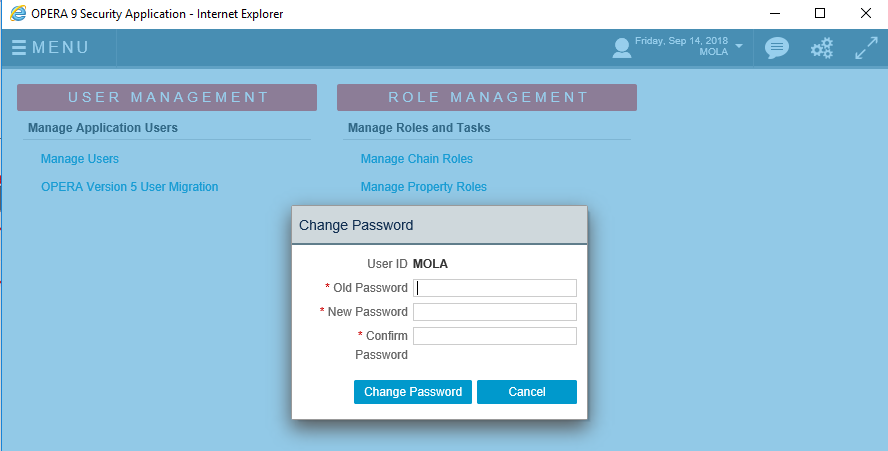The image size is (888, 451).
Task: Open the chat message bubble icon
Action: click(x=776, y=48)
